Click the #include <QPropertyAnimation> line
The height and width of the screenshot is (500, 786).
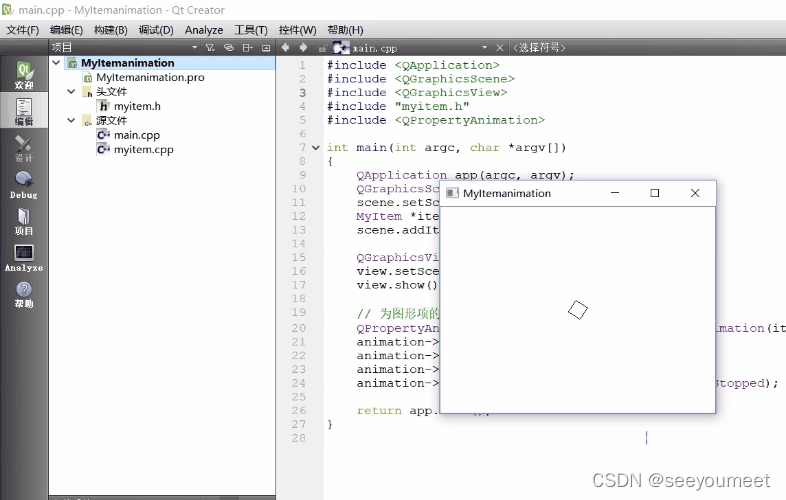[436, 120]
